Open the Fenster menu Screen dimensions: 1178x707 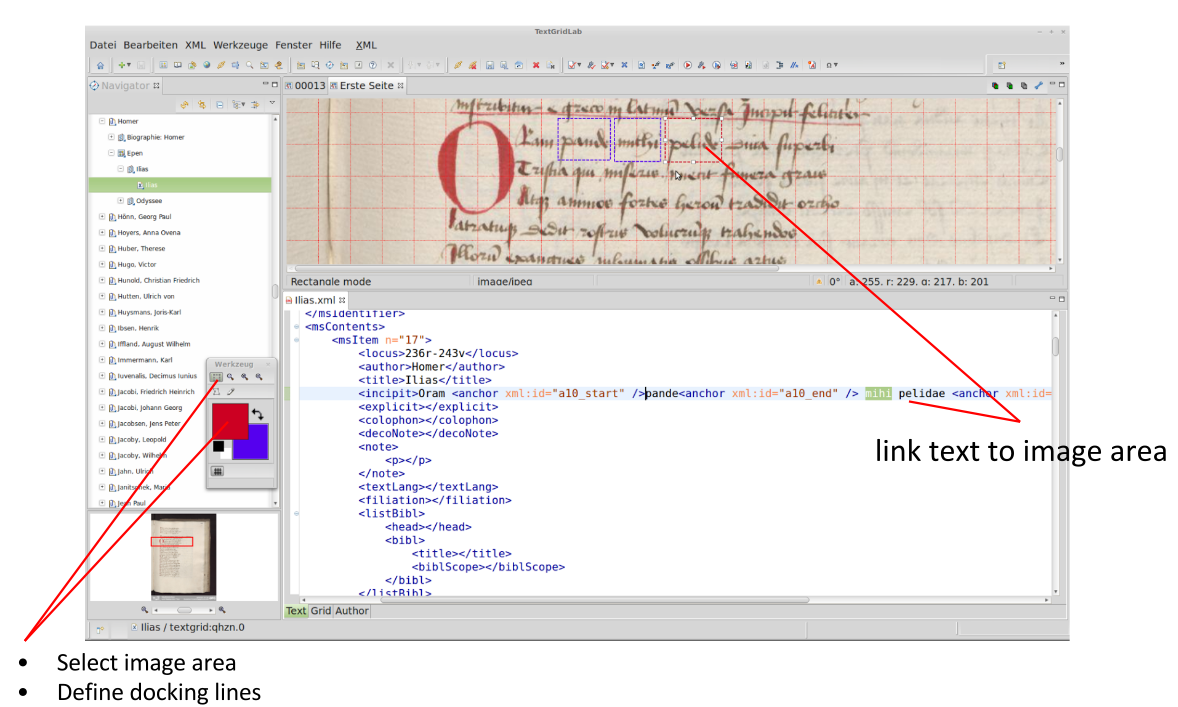[293, 45]
